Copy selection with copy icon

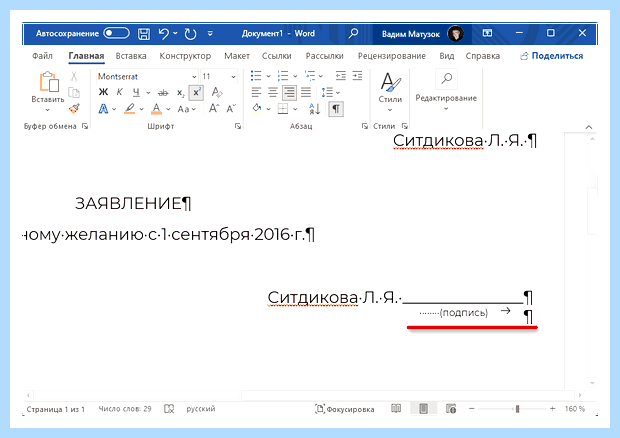(74, 93)
